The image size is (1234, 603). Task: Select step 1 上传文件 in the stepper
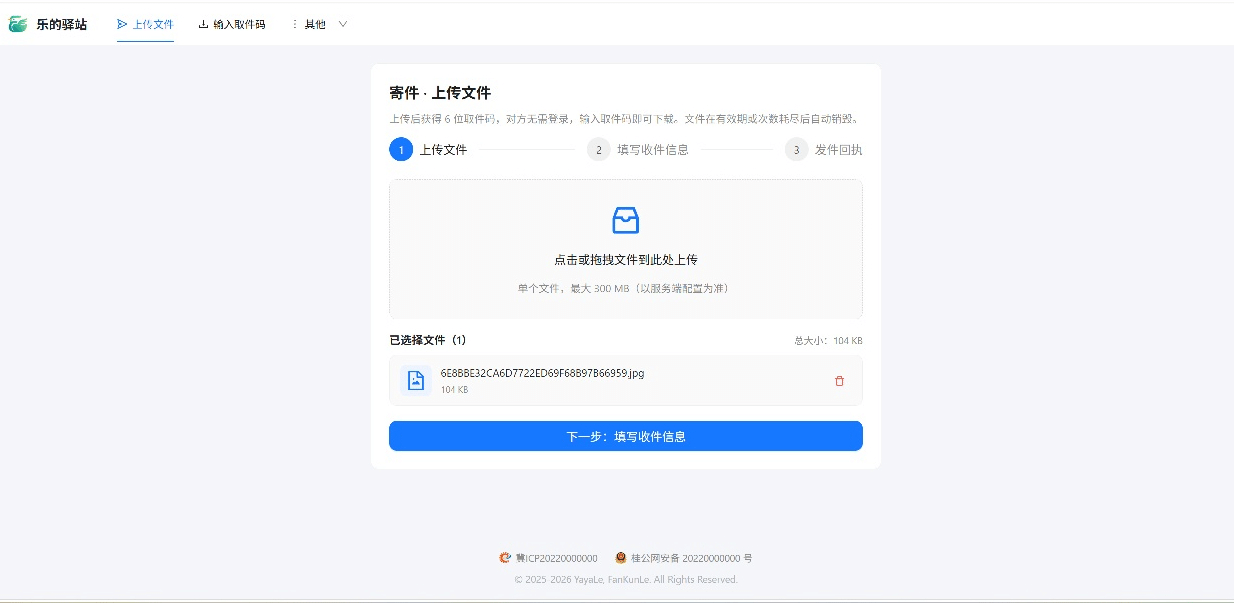pyautogui.click(x=428, y=150)
